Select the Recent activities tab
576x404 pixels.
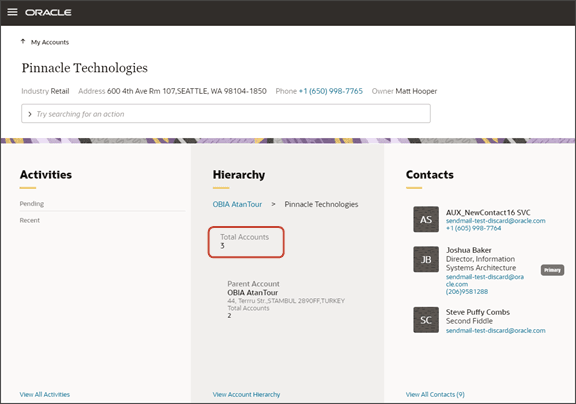point(30,220)
